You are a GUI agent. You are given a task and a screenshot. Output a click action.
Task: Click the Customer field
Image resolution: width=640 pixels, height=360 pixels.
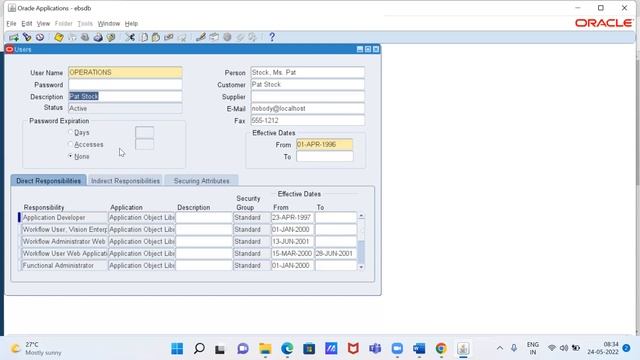click(x=307, y=84)
